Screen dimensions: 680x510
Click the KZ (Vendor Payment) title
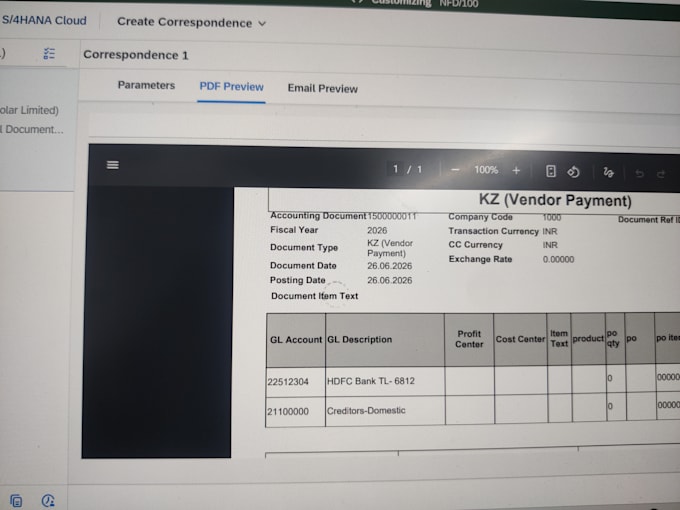555,200
